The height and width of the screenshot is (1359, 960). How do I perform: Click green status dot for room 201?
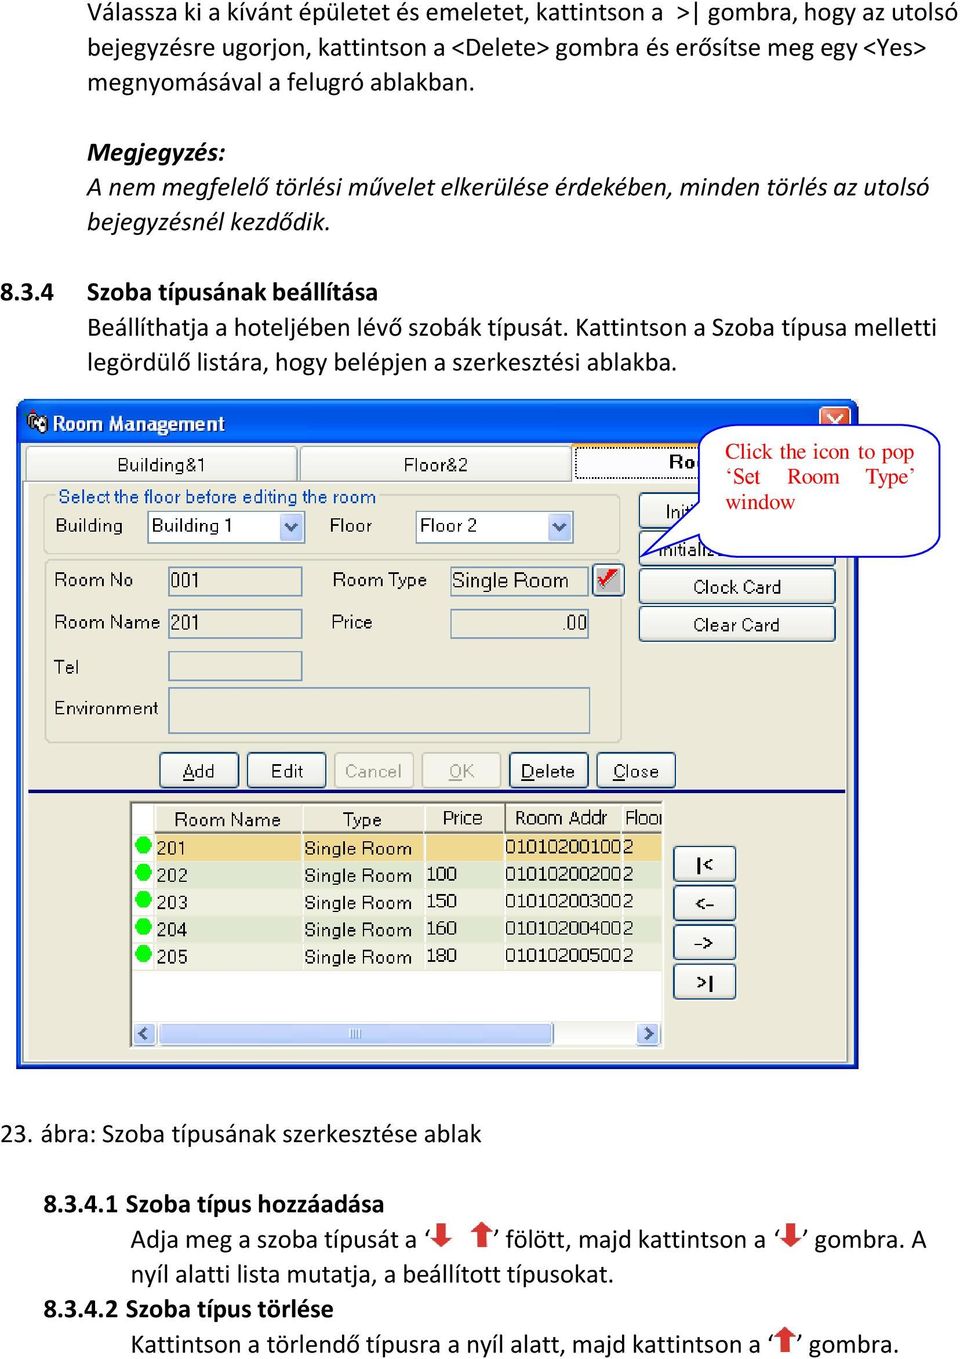coord(143,846)
